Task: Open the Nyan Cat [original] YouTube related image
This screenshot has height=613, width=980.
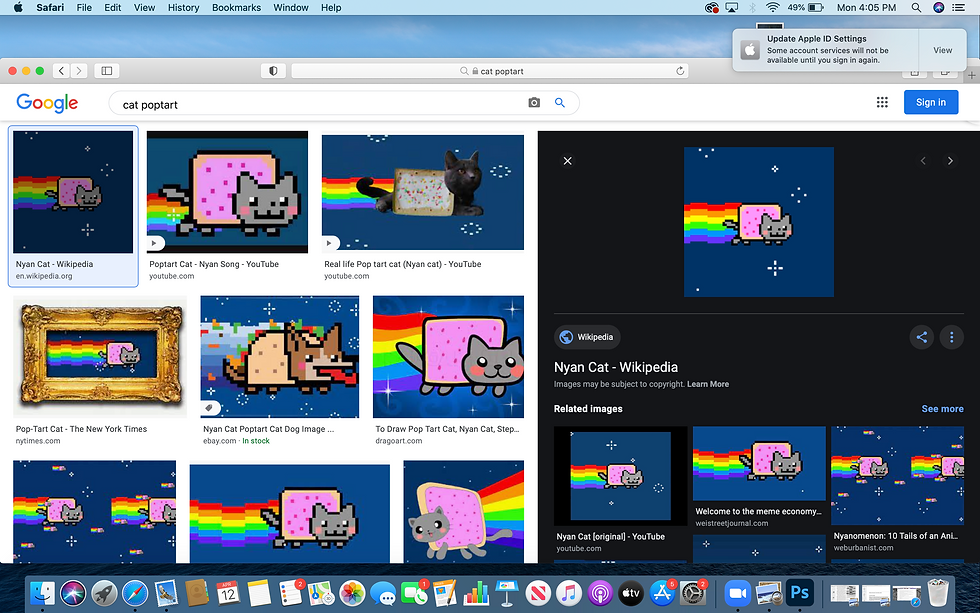Action: pos(620,476)
